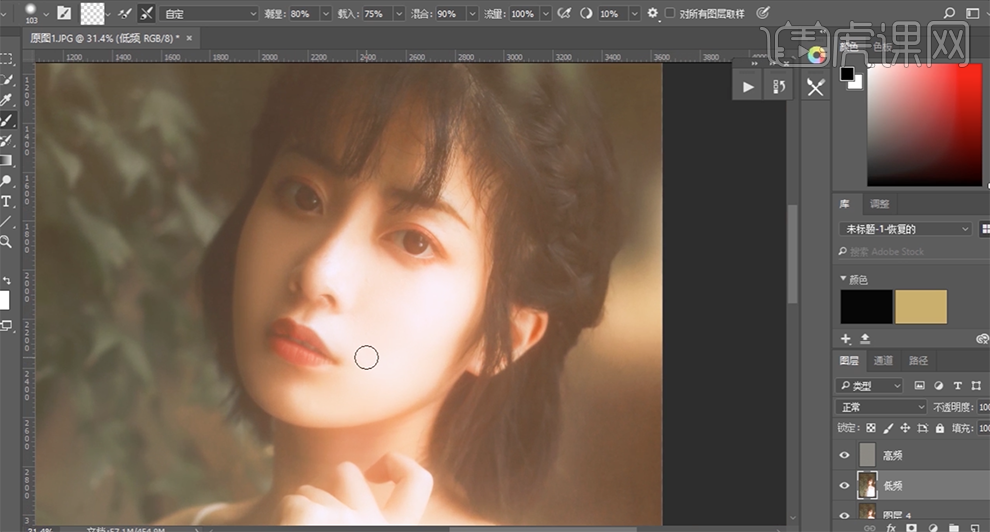Open brush settings gear icon
Screen dimensions: 990x532
tap(653, 14)
